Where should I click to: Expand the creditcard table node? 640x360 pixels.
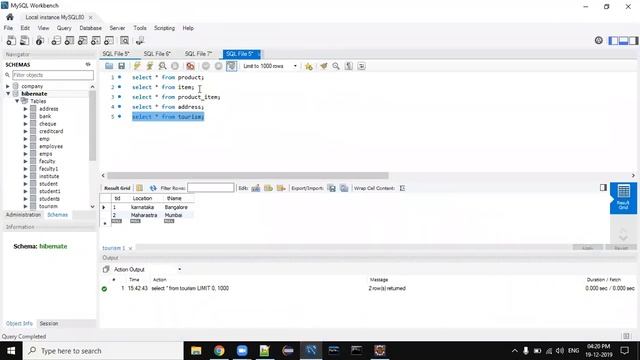pyautogui.click(x=25, y=131)
